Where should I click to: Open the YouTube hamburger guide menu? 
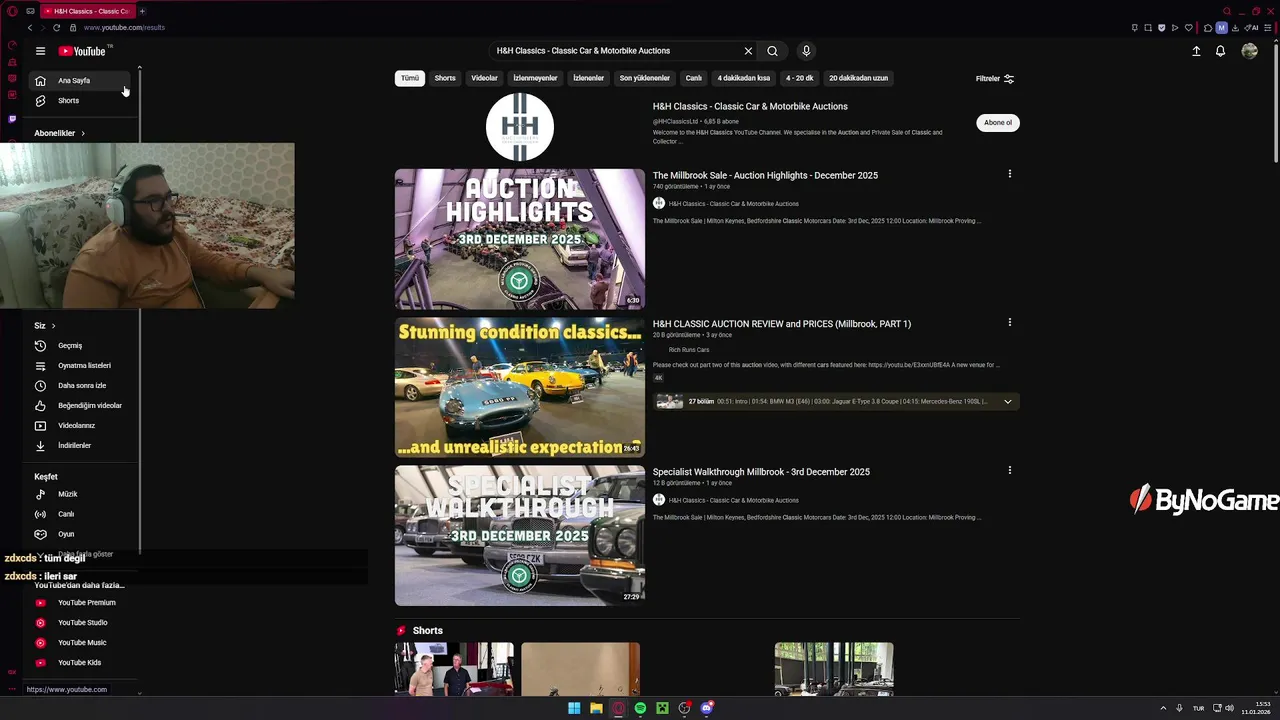point(40,51)
